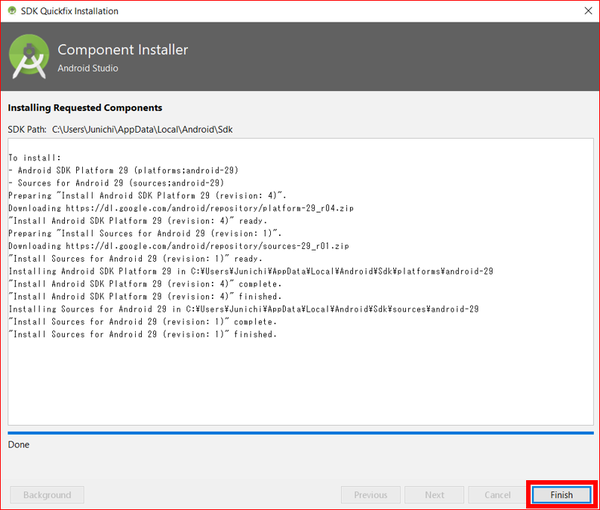Click the "Preparing Install Android SDK Platform 29" line

(x=147, y=196)
